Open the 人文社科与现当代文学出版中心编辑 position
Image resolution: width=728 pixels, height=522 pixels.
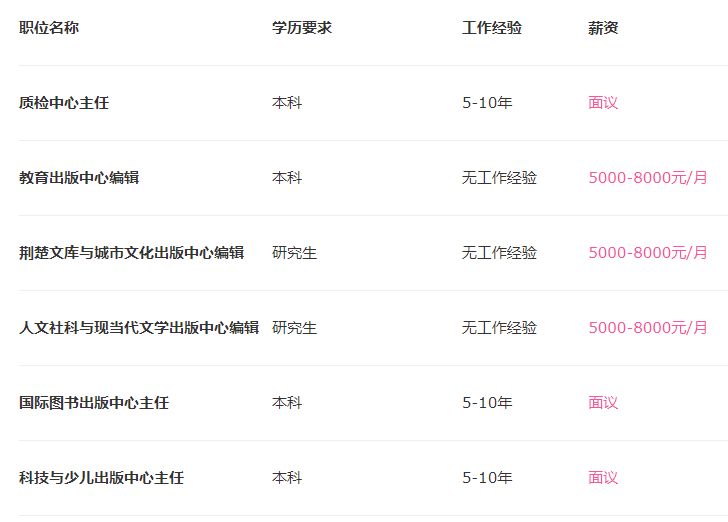(x=139, y=327)
